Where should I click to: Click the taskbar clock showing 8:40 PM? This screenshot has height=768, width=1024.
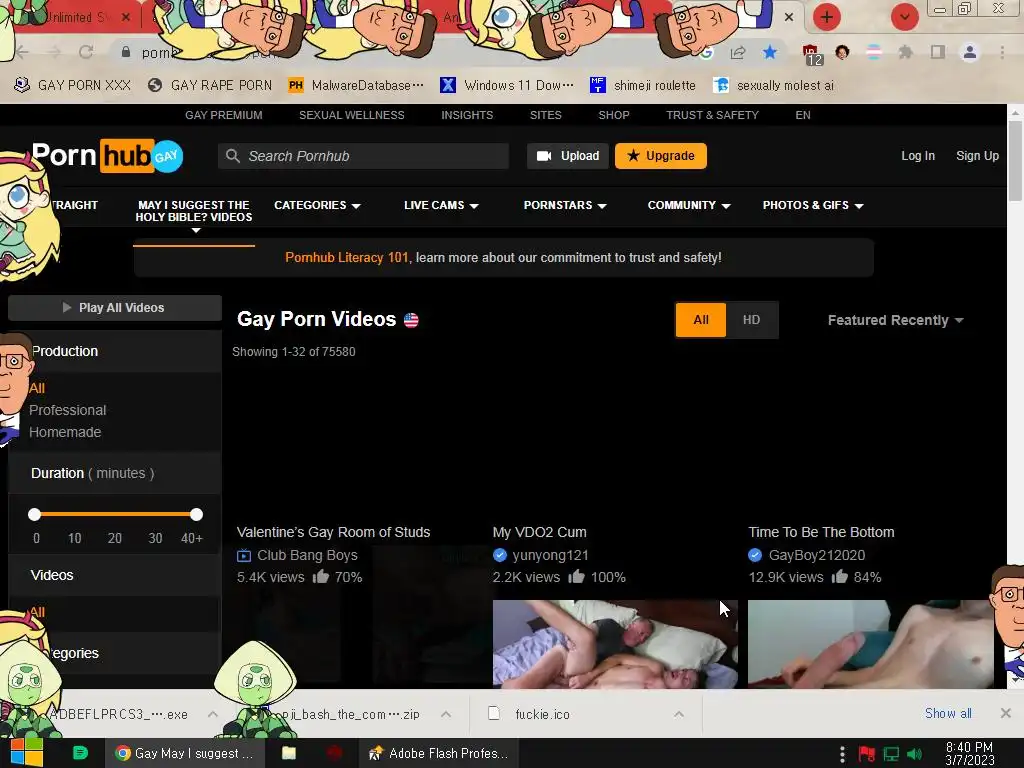pyautogui.click(x=969, y=754)
